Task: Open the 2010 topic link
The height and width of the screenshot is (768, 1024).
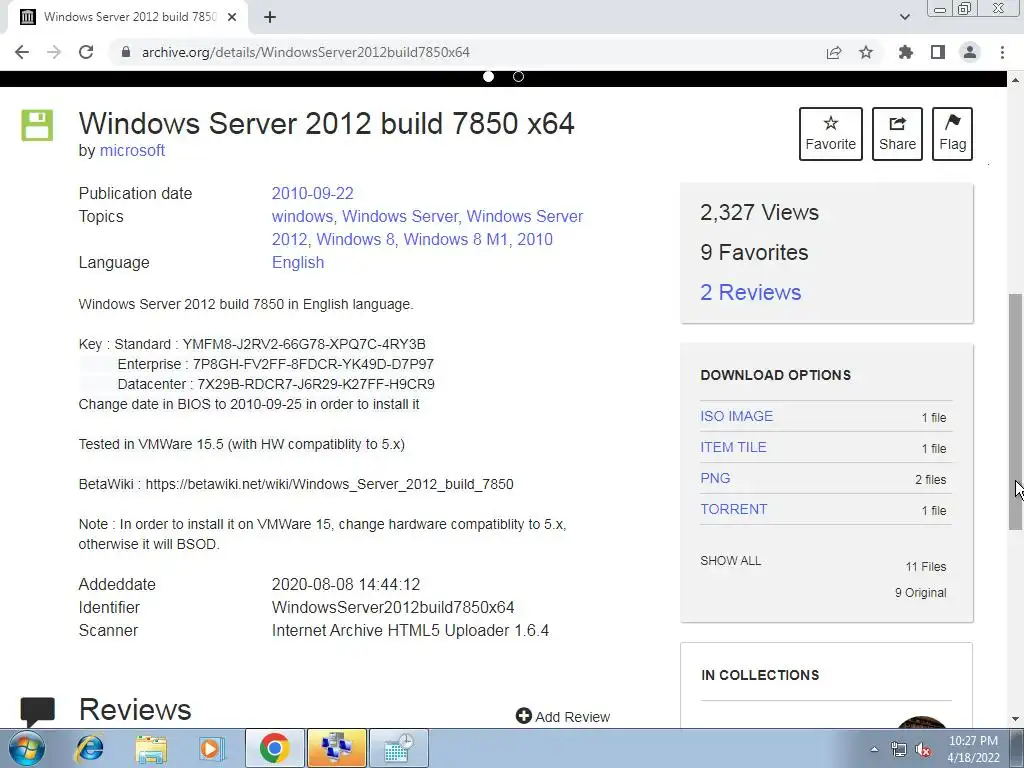Action: [535, 239]
